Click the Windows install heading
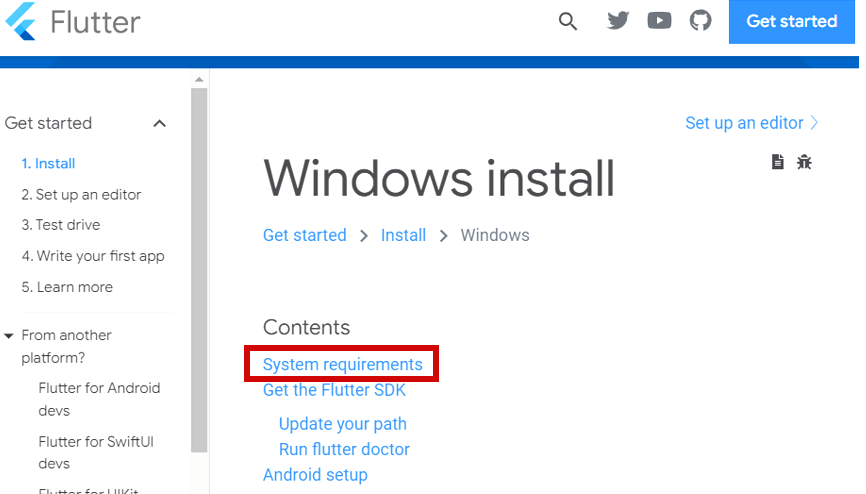 click(439, 178)
